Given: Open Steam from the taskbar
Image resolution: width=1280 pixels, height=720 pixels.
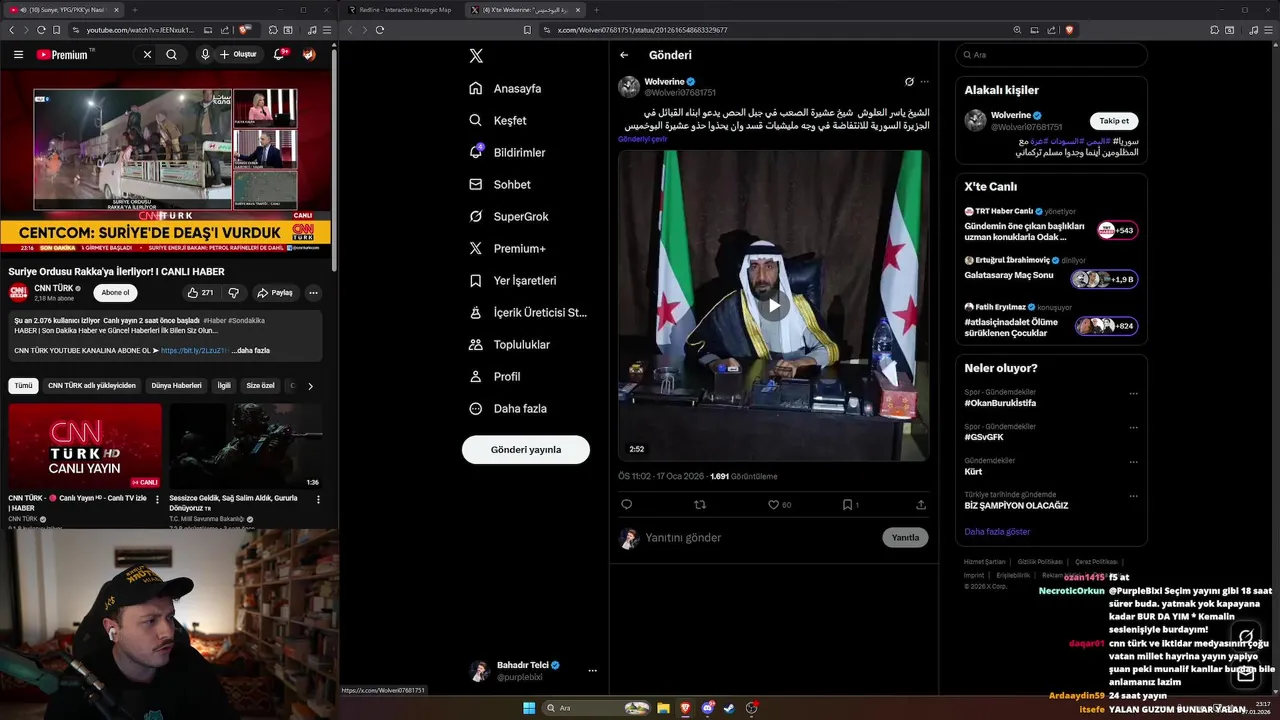Looking at the screenshot, I should (x=729, y=708).
